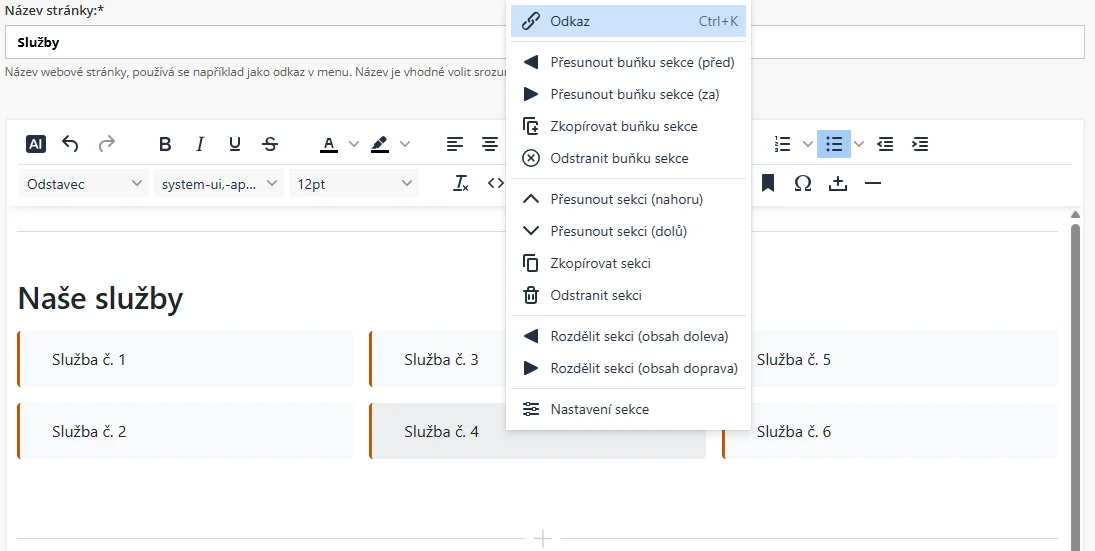The image size is (1095, 551).
Task: Apply underline to text
Action: (x=235, y=144)
